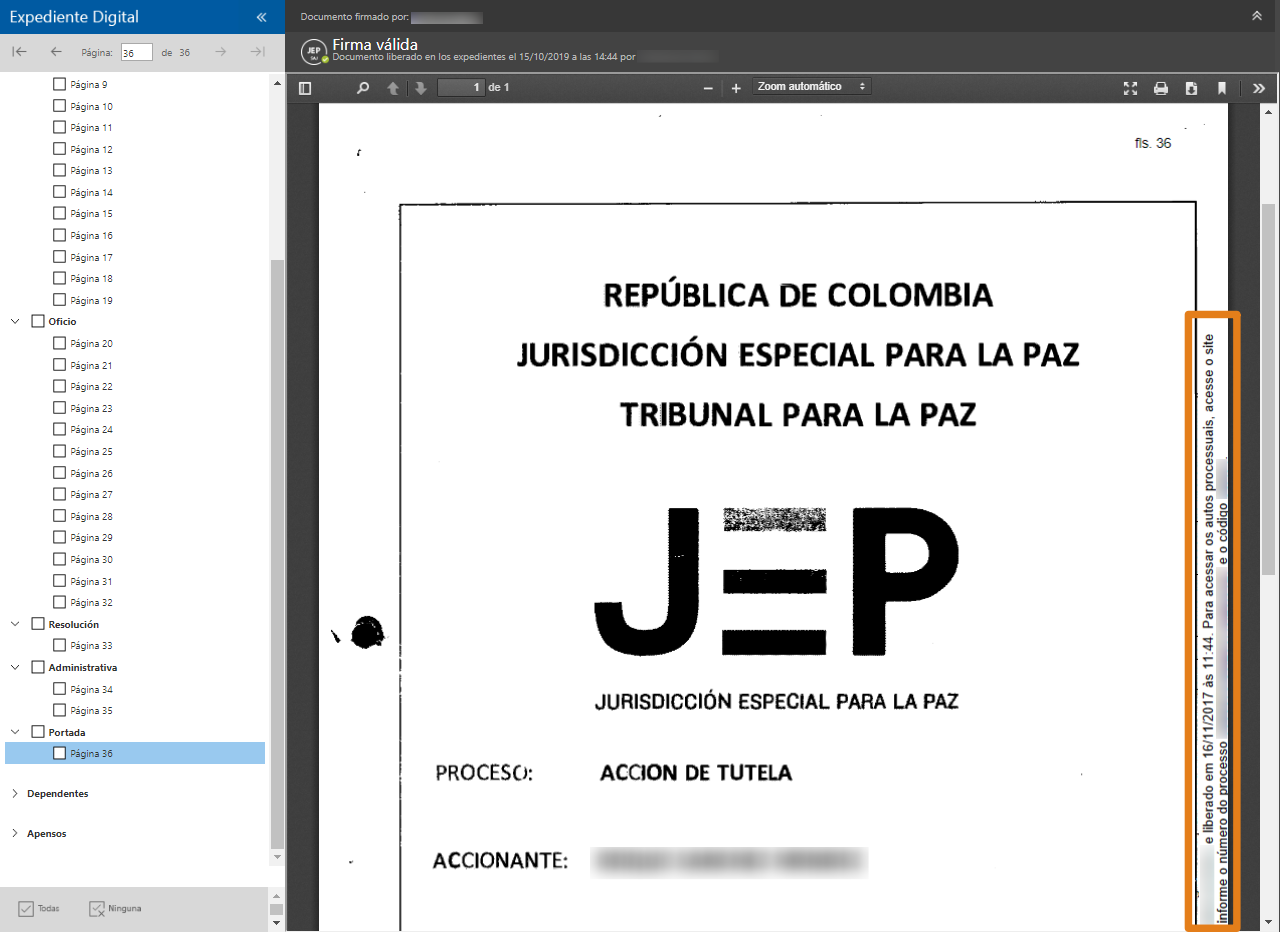The height and width of the screenshot is (932, 1280).
Task: Go to first page arrow
Action: coord(19,52)
